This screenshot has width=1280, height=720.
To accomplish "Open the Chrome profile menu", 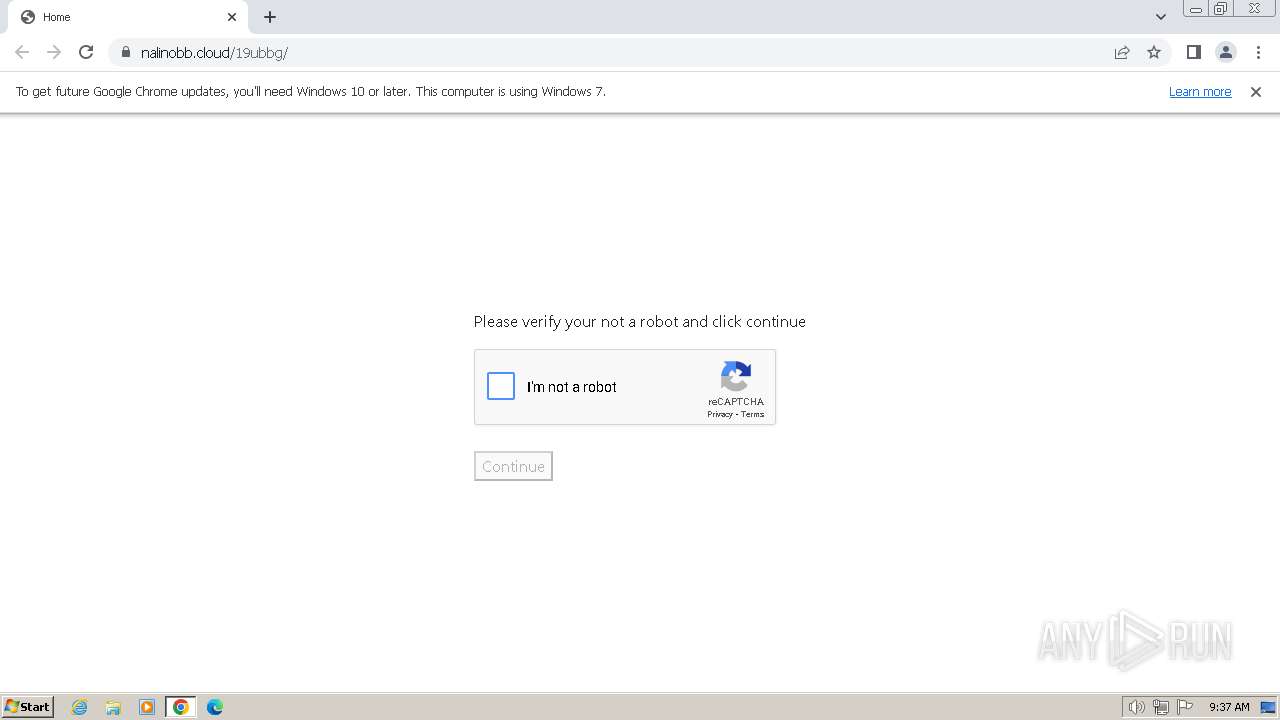I will [x=1225, y=52].
